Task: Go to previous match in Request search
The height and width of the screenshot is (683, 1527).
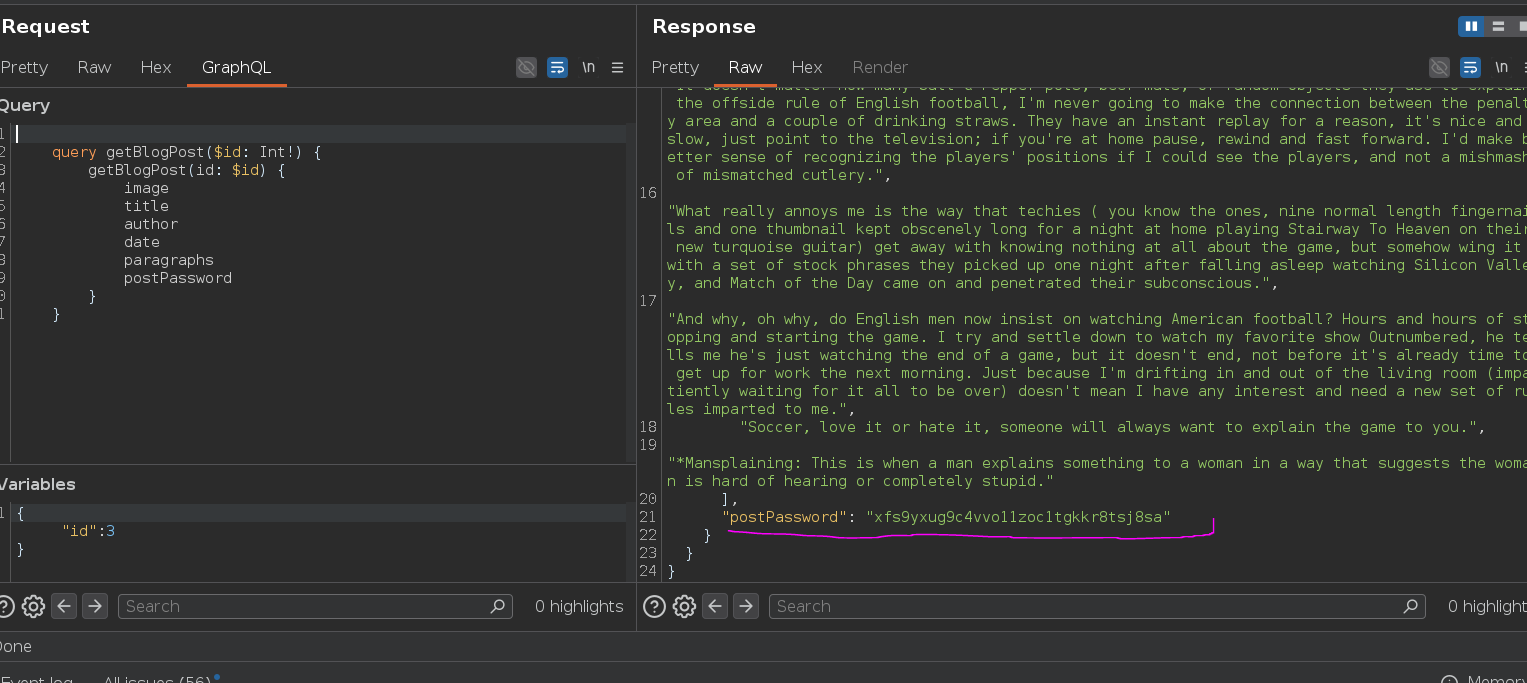Action: pos(64,606)
